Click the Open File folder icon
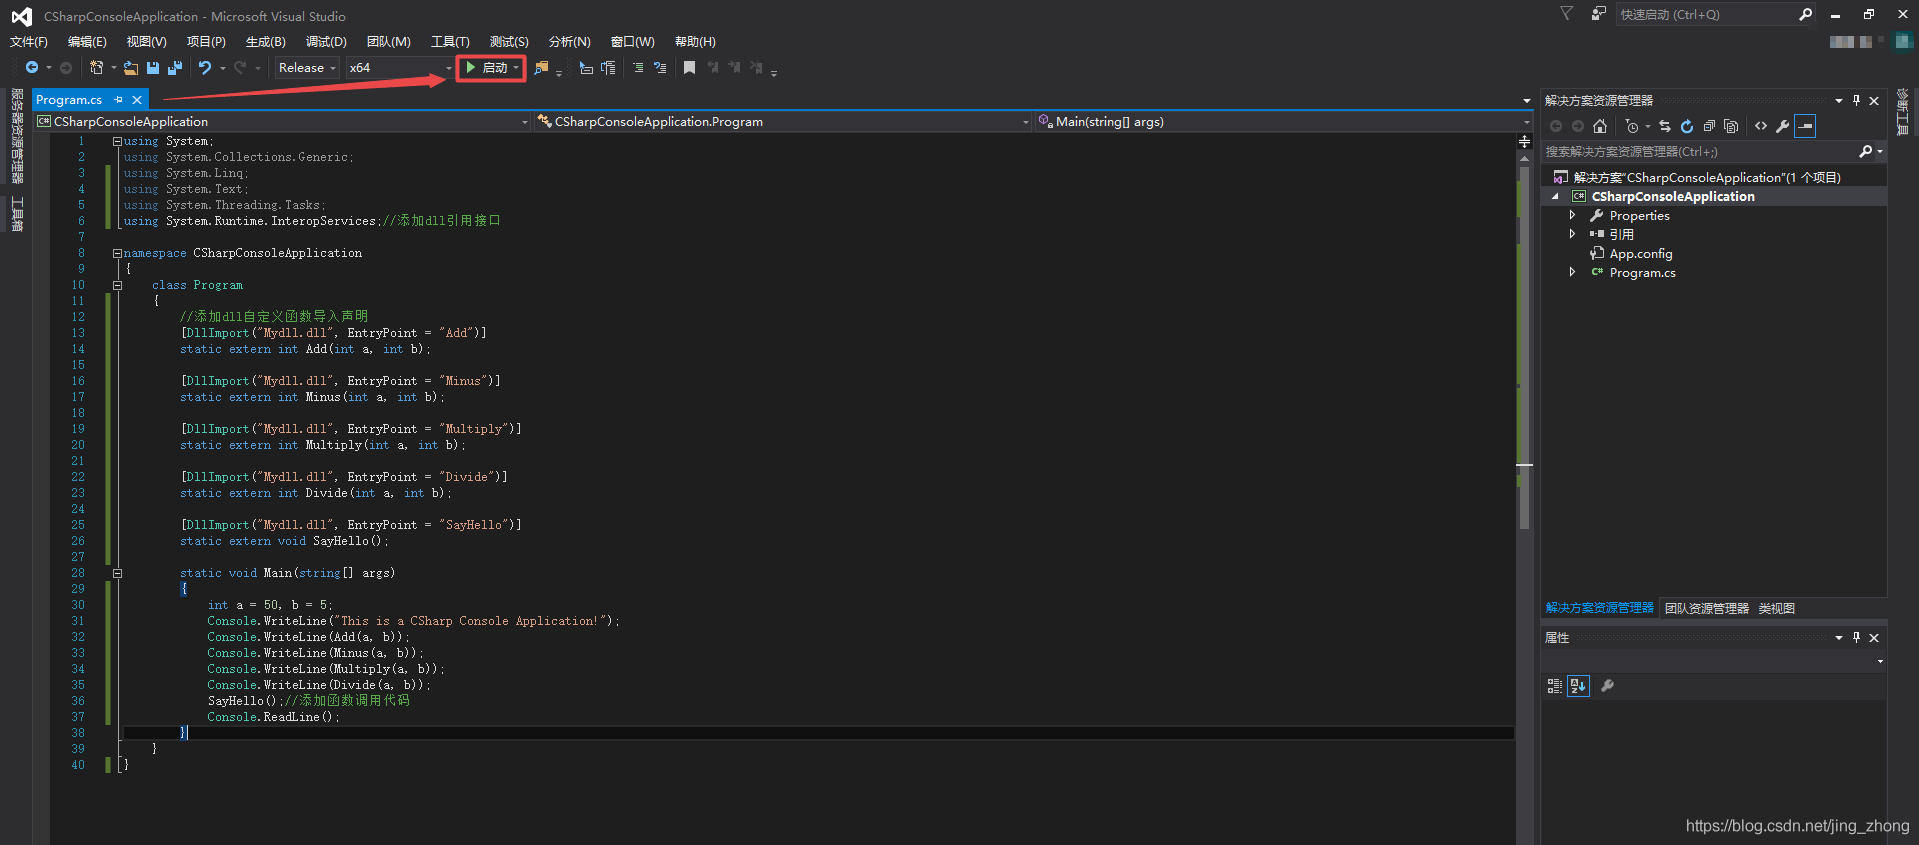Image resolution: width=1919 pixels, height=845 pixels. 131,68
